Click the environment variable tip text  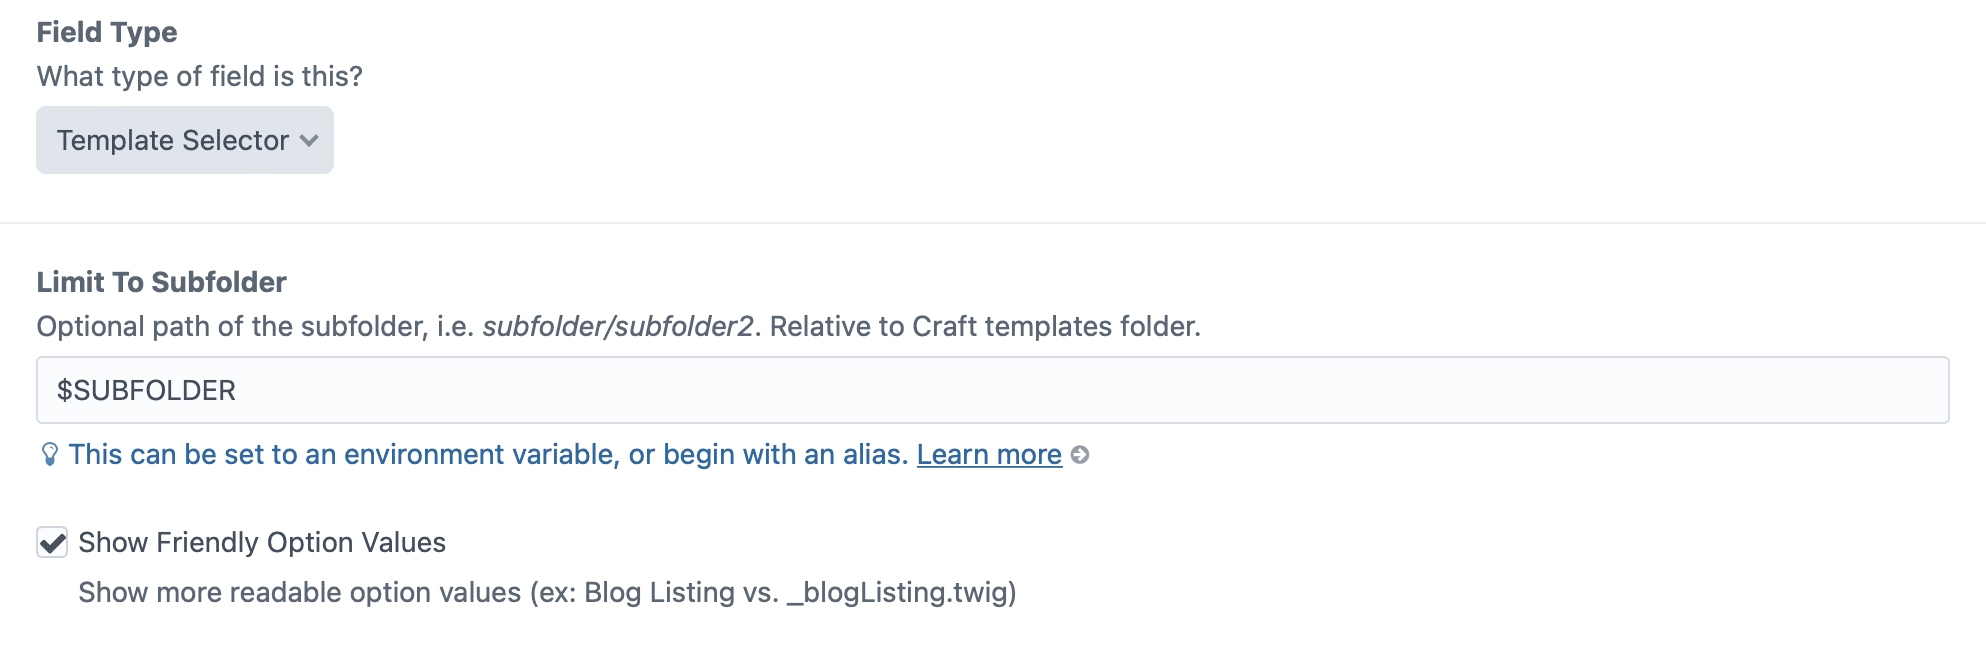point(488,455)
